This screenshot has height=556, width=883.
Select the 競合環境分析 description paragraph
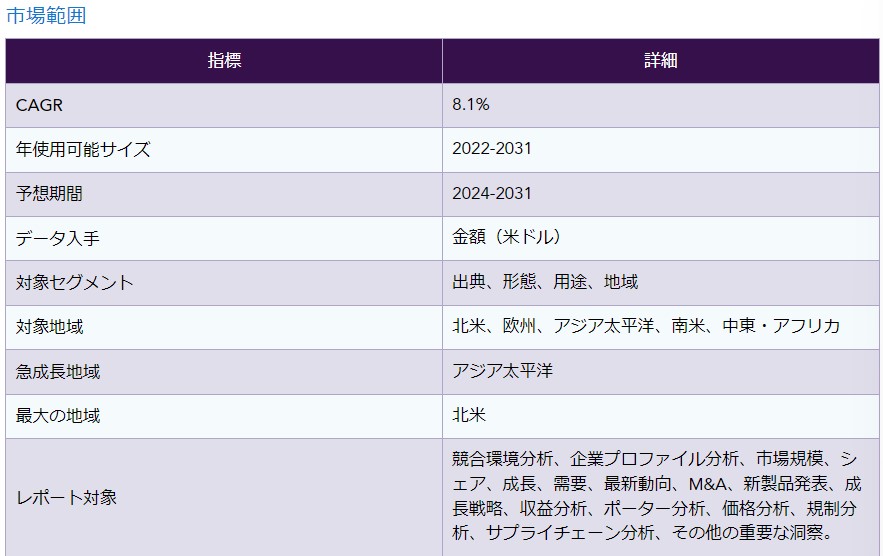(657, 496)
